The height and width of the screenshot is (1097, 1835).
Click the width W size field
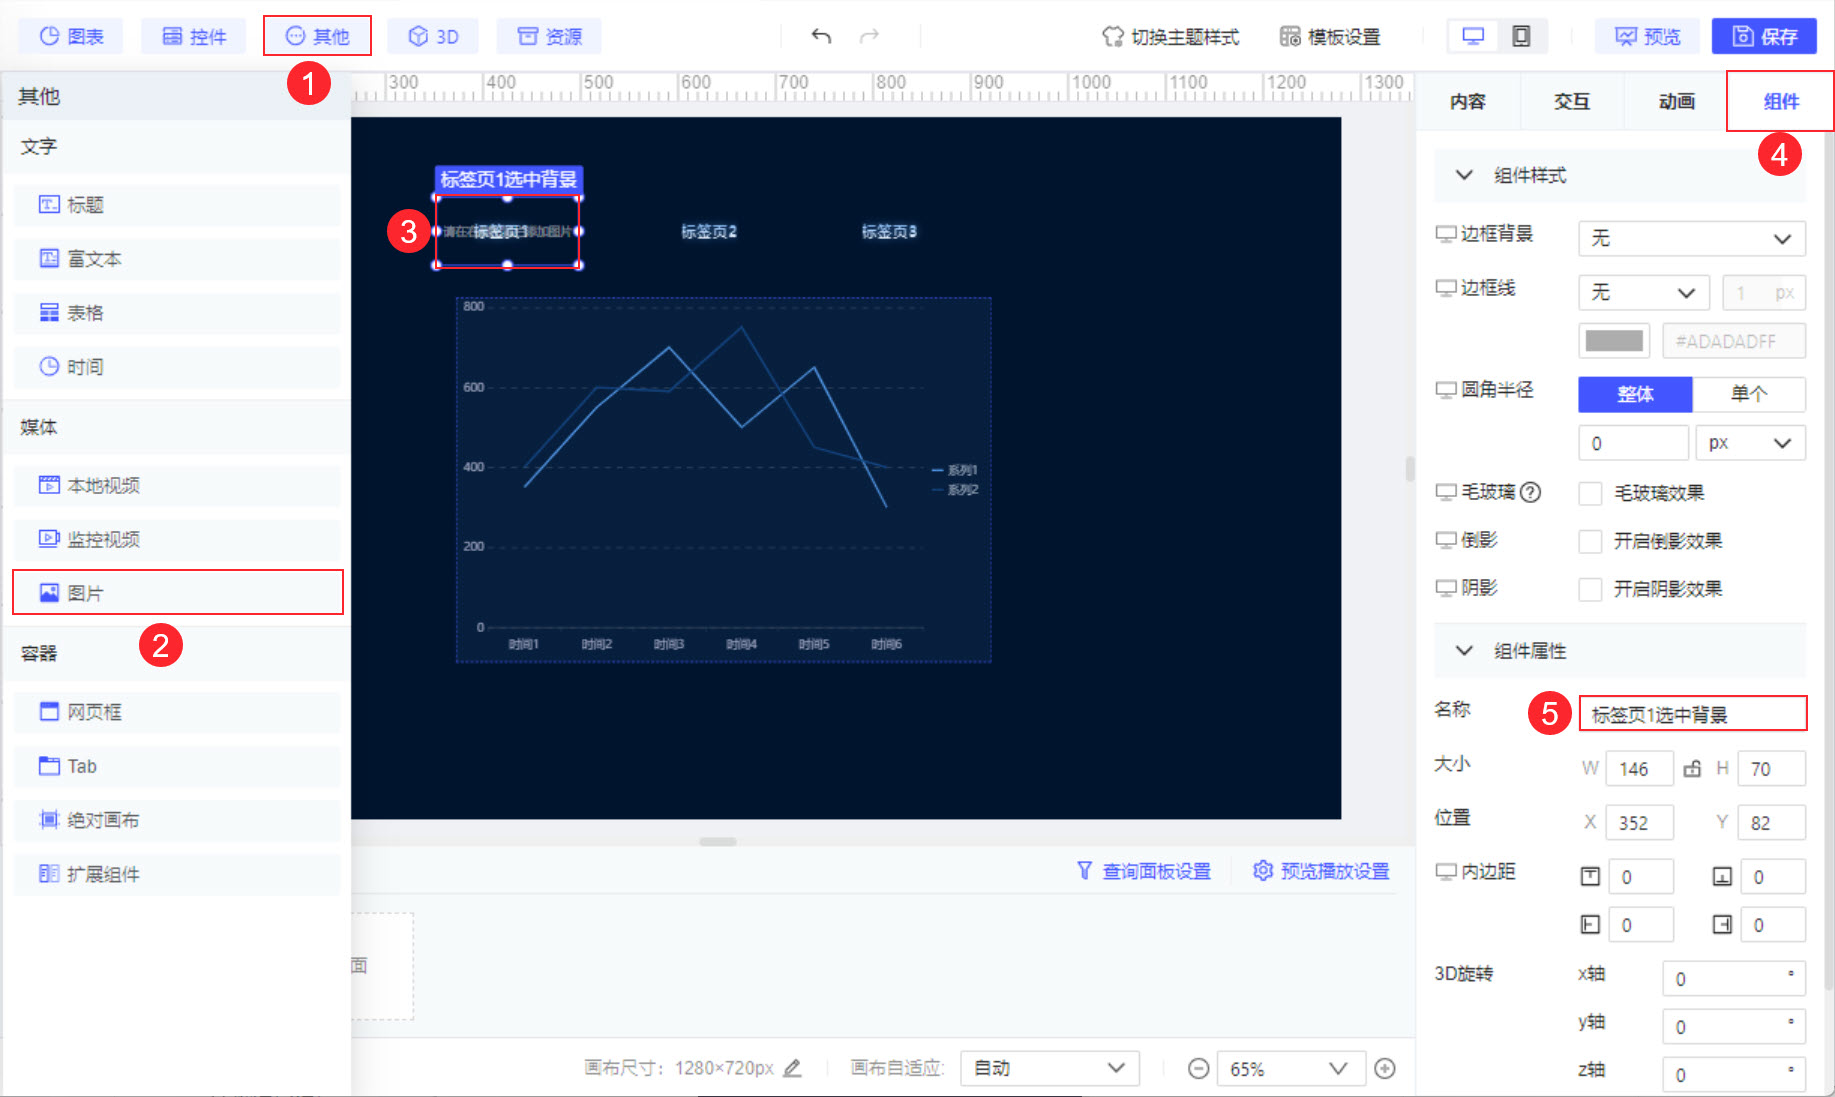coord(1639,769)
